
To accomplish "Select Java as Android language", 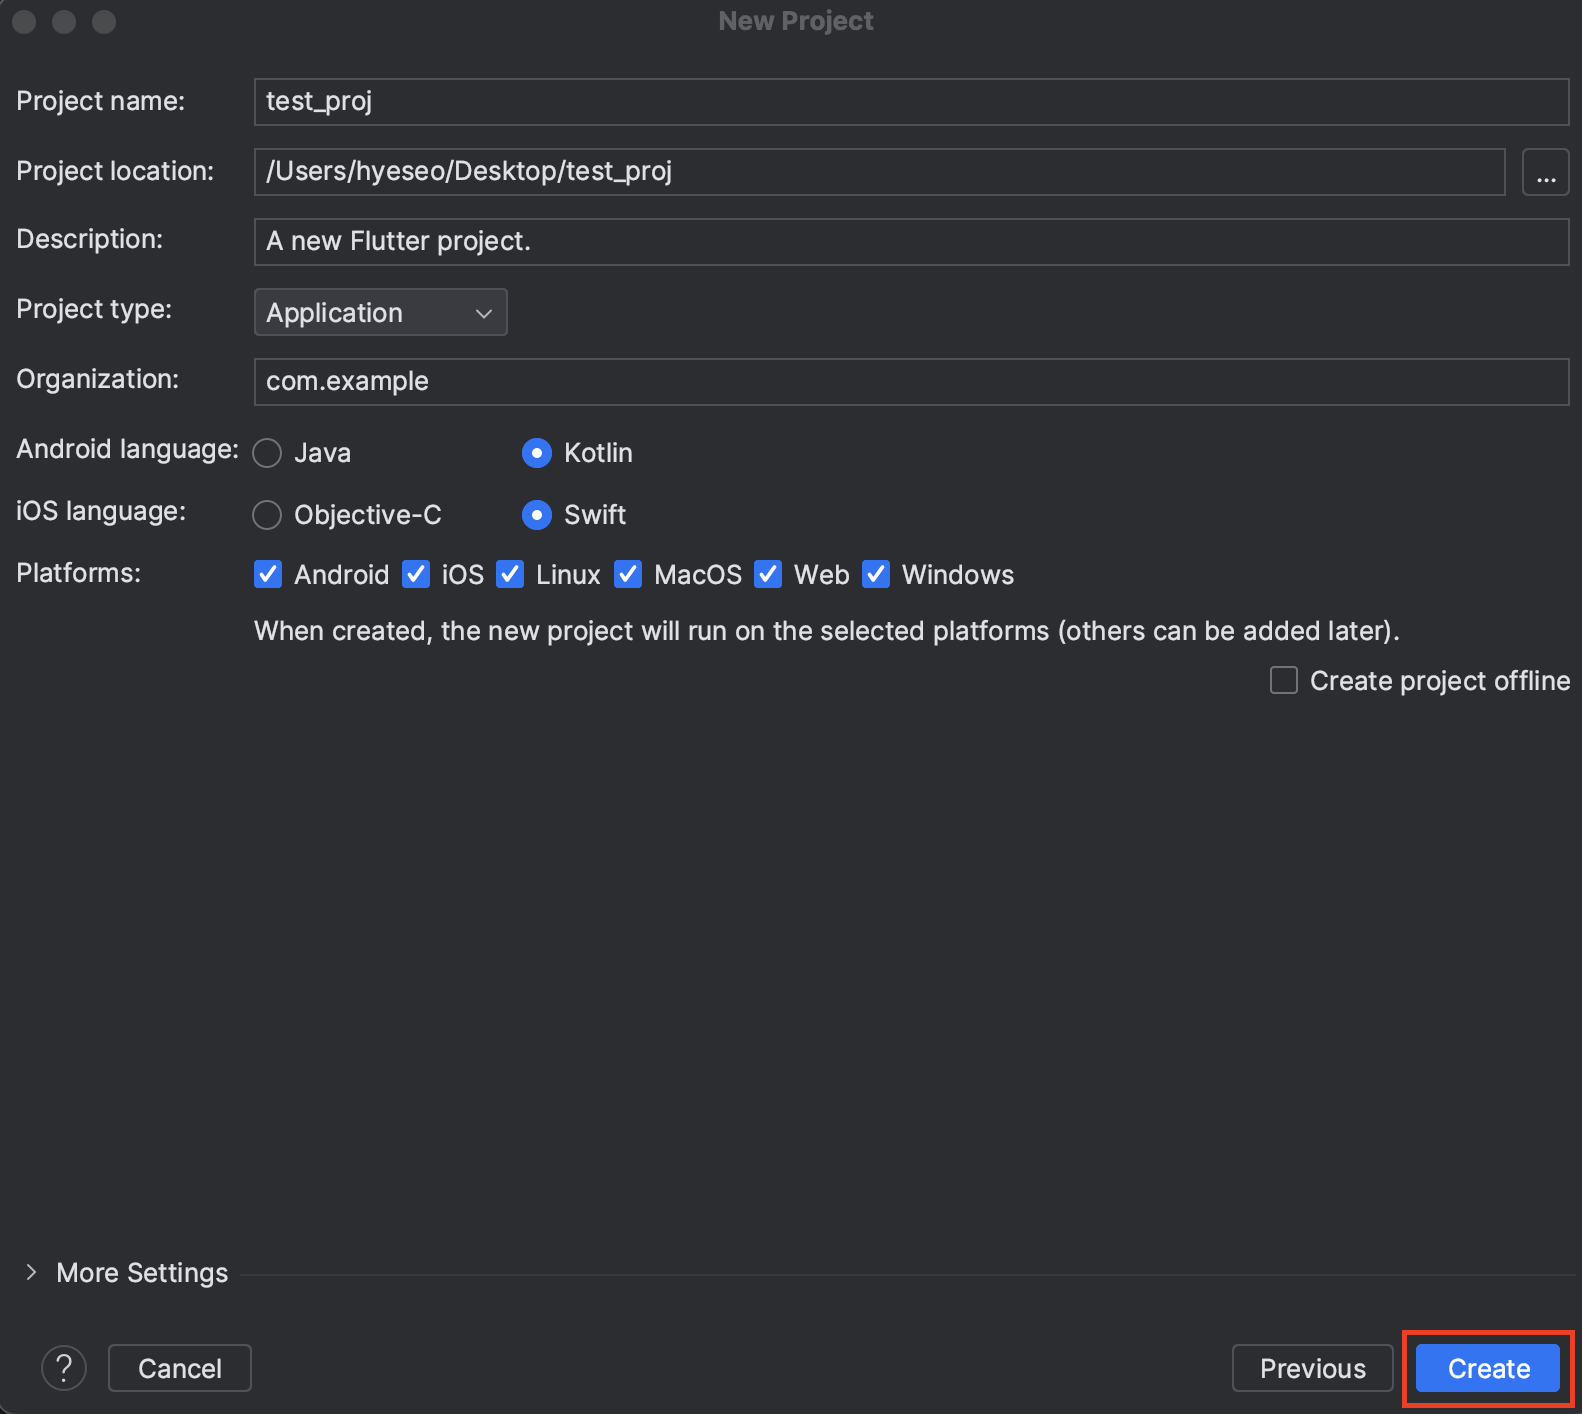I will click(267, 453).
